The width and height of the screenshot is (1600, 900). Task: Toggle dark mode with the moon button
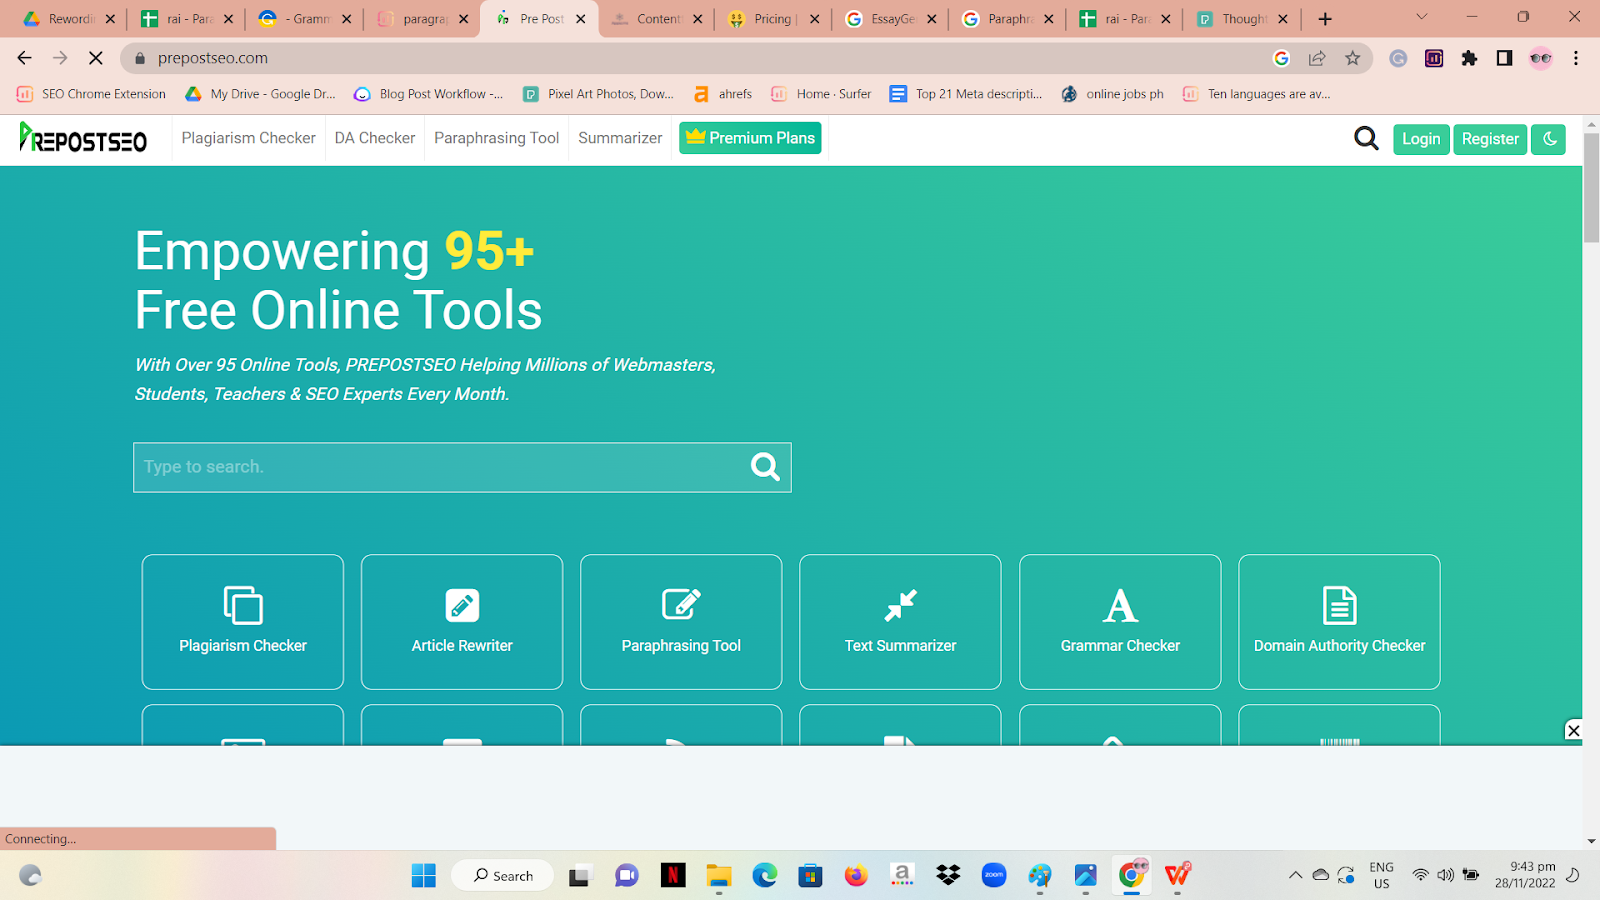pos(1549,139)
